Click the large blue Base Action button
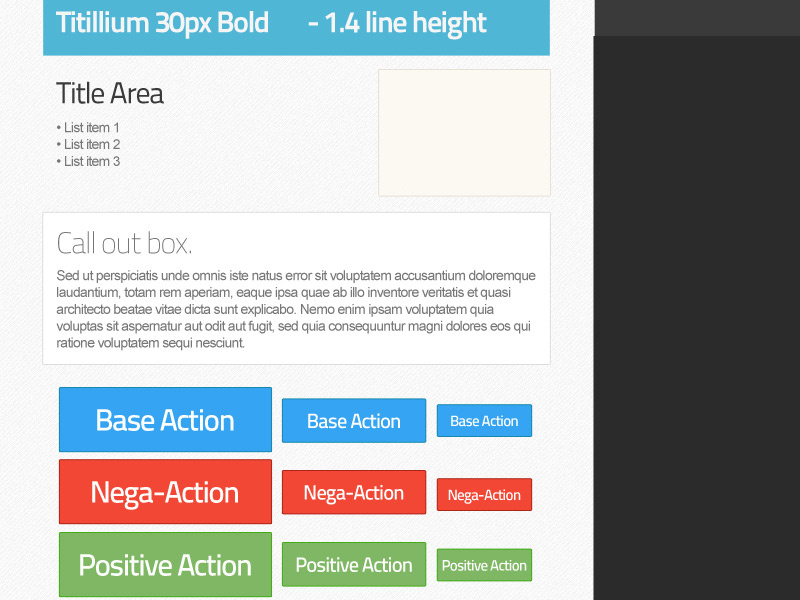 click(x=165, y=420)
